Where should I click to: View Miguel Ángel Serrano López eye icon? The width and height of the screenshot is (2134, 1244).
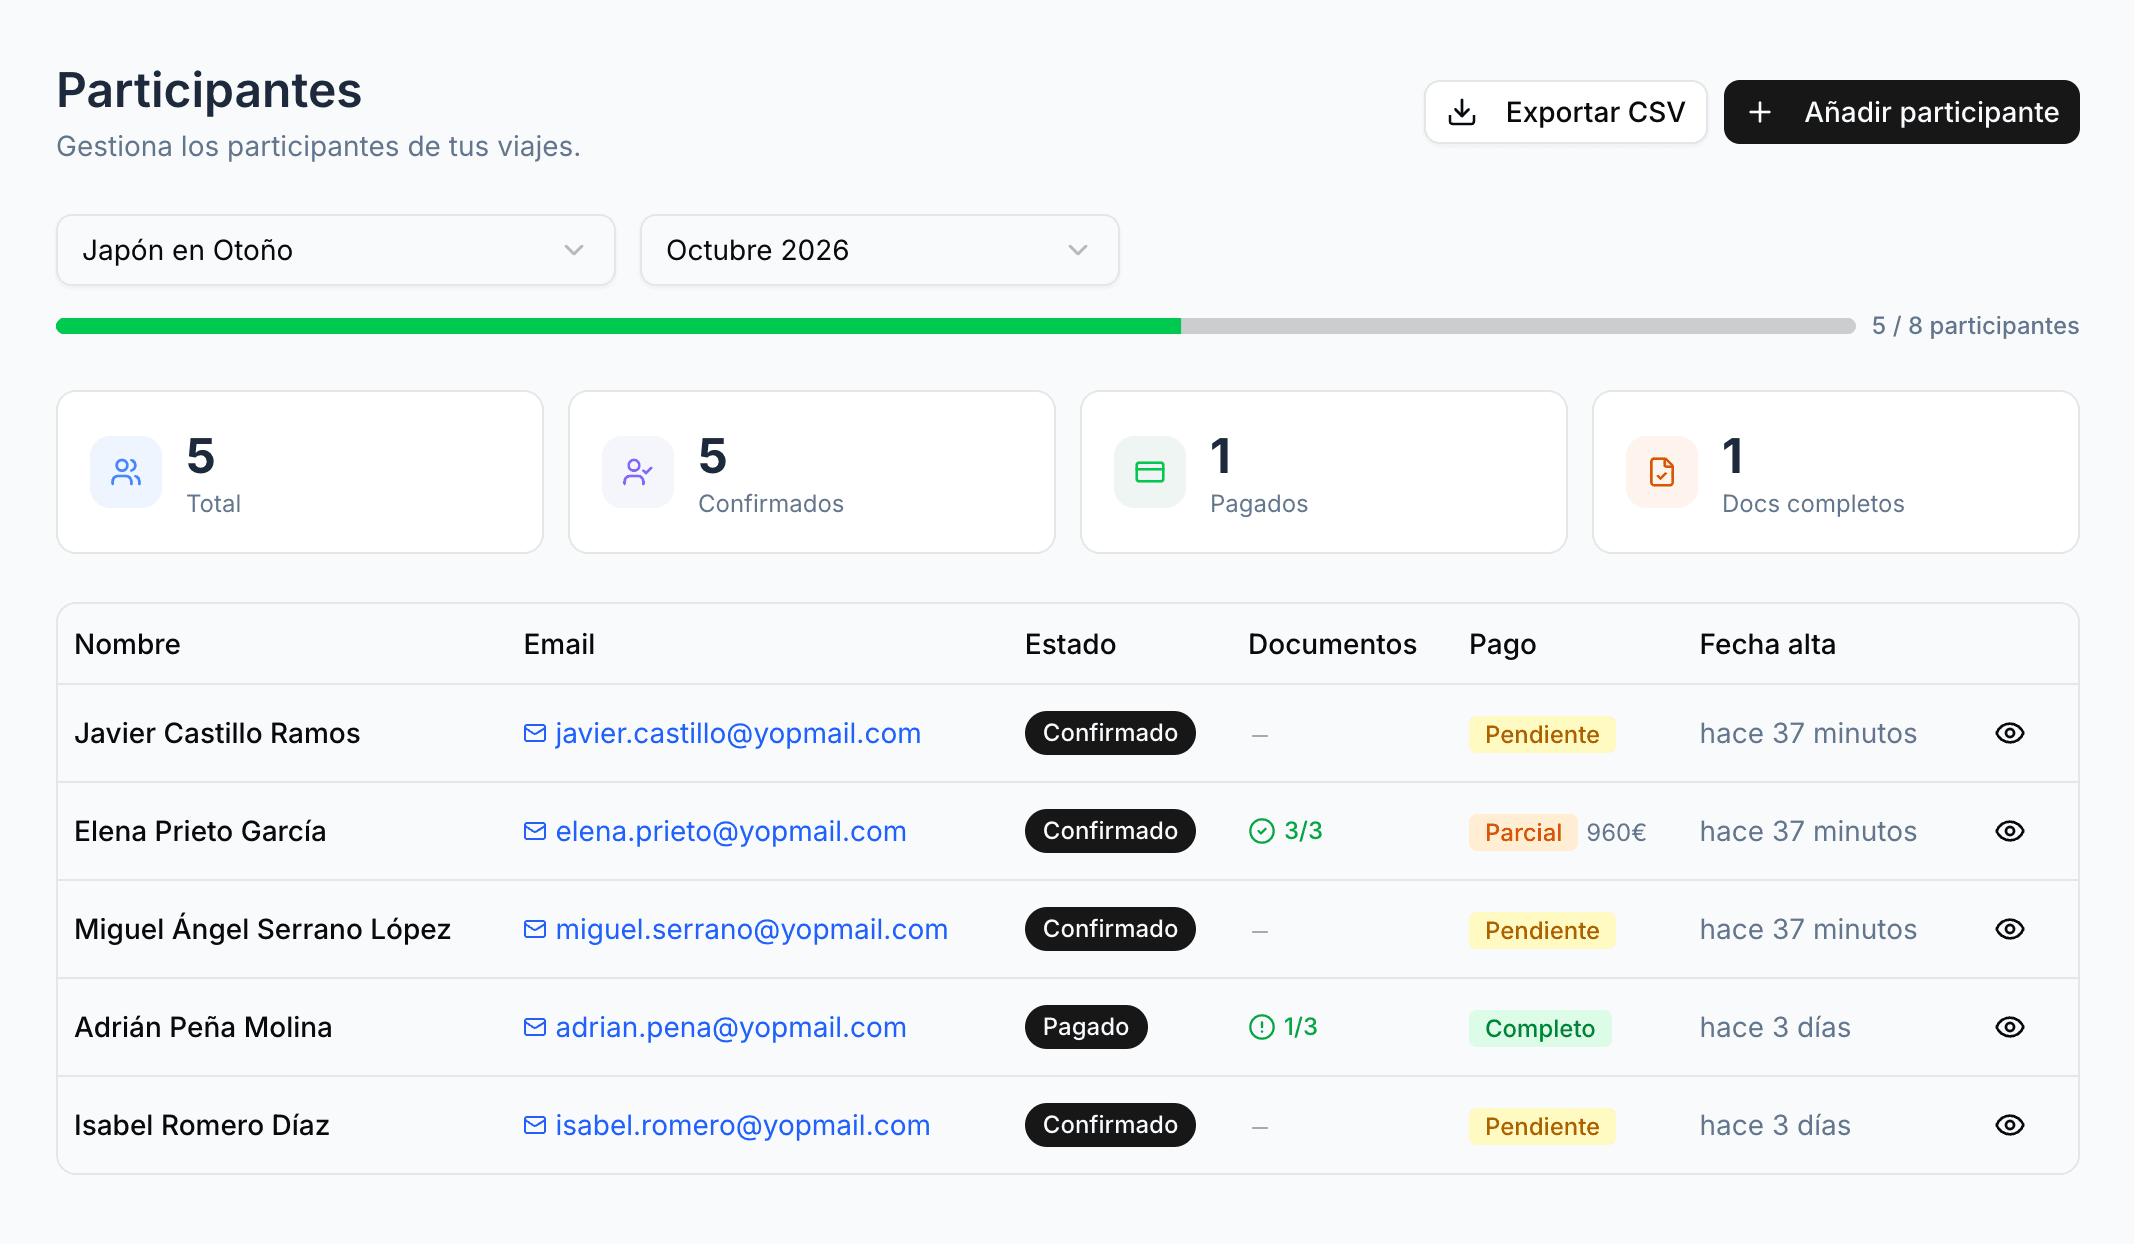pos(2010,929)
